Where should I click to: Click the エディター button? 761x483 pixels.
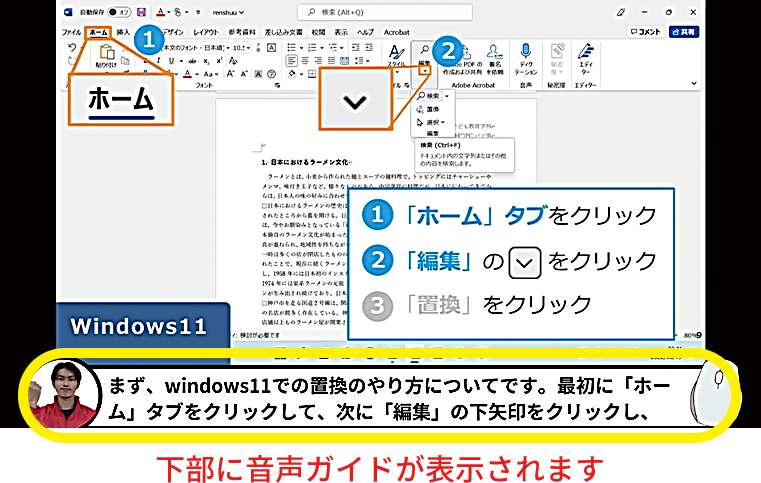[x=585, y=60]
